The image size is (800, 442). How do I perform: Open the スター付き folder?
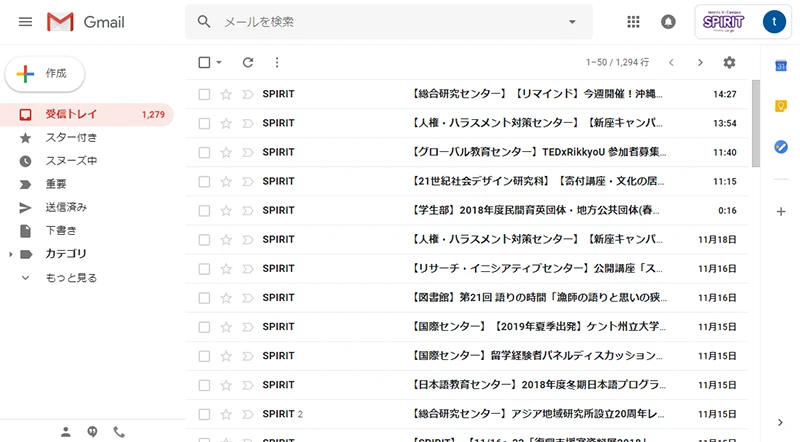(x=71, y=137)
